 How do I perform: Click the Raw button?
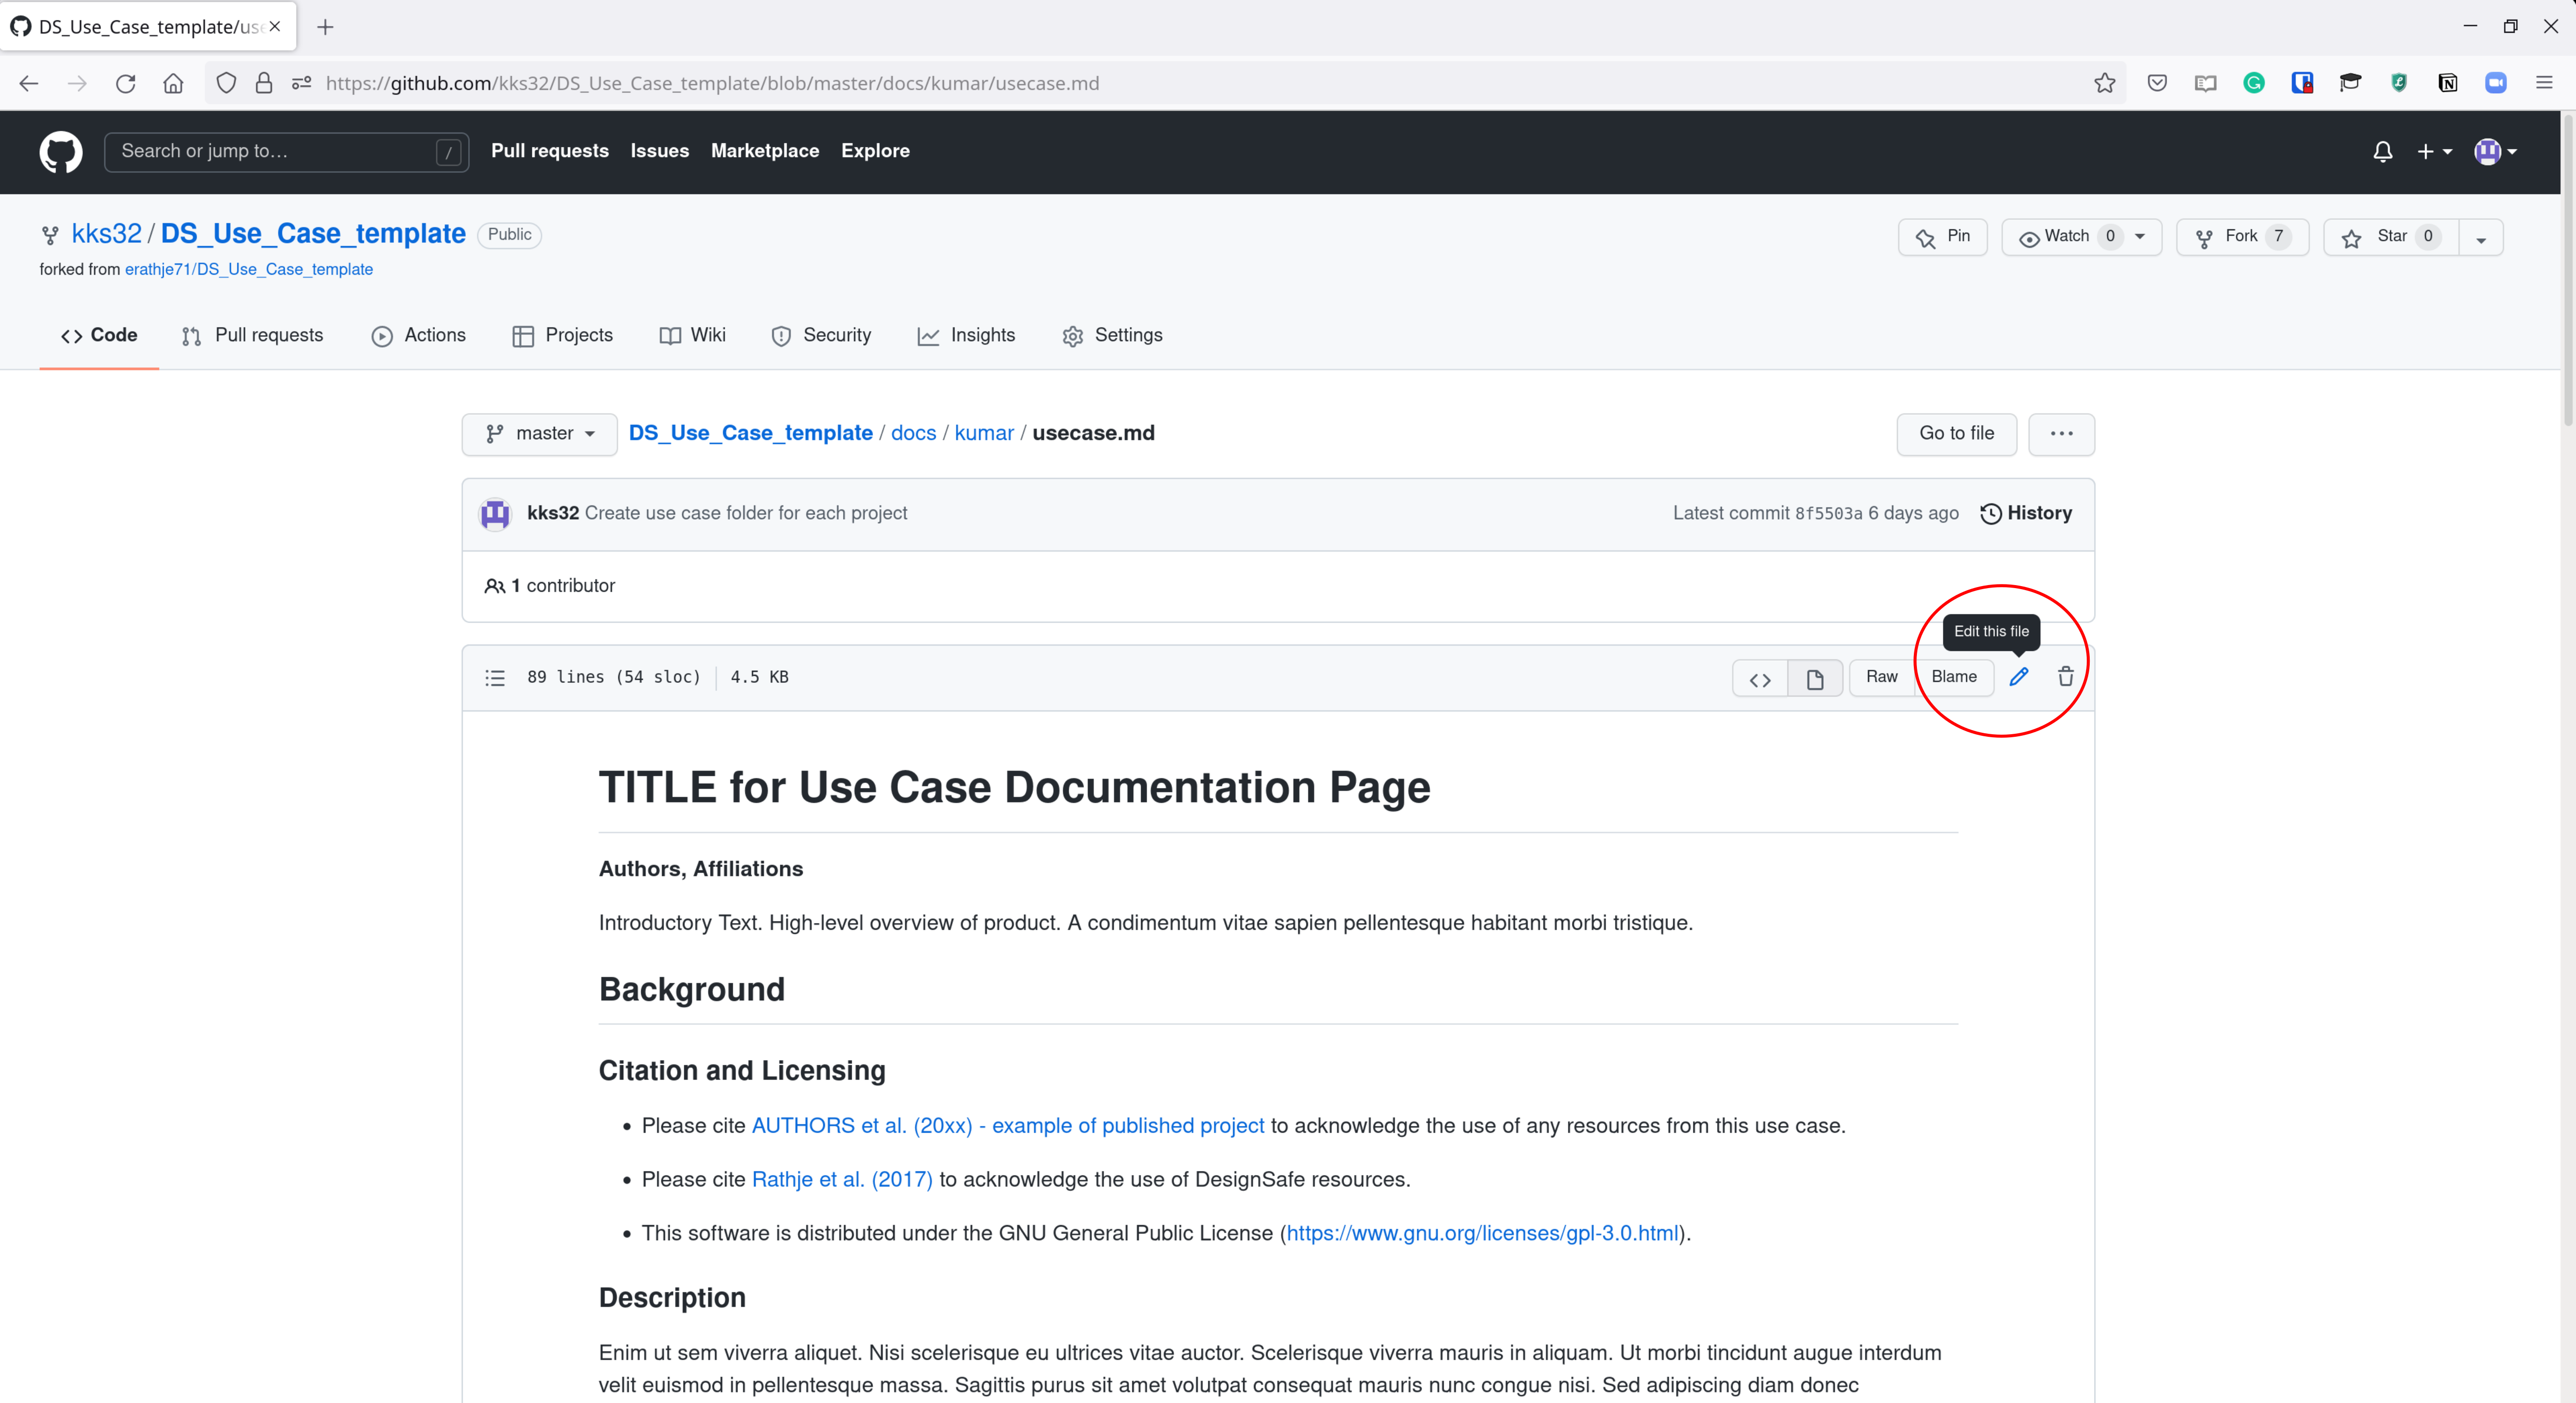point(1880,677)
